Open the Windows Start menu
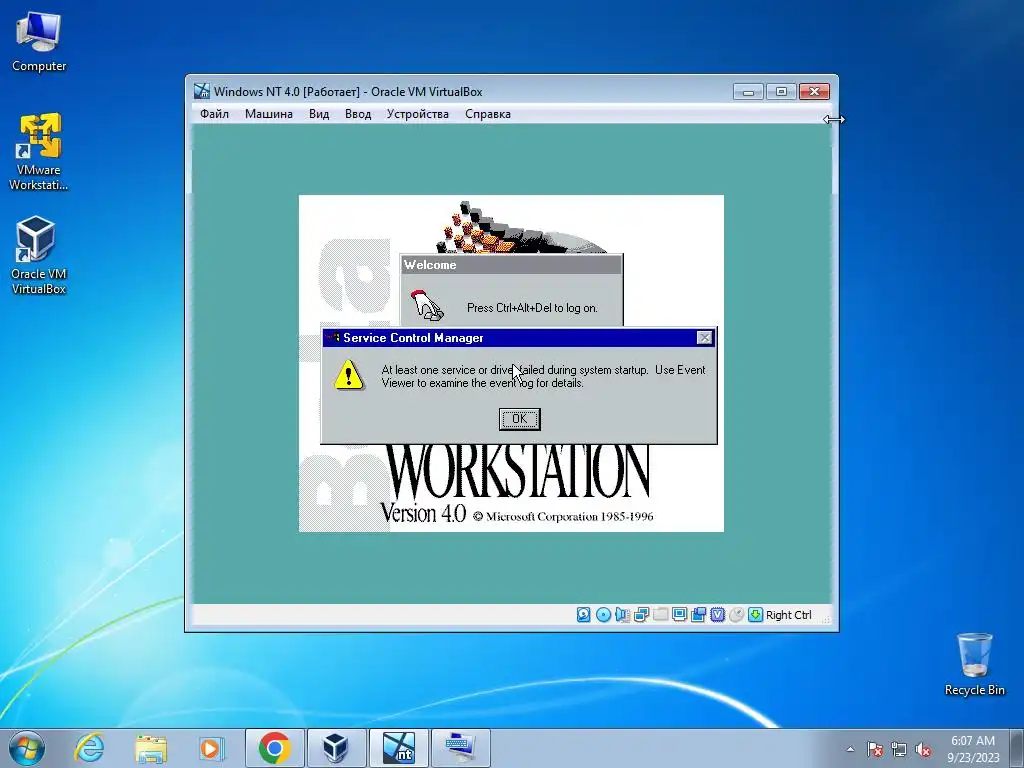Screen dimensions: 1024x768 (x=27, y=748)
